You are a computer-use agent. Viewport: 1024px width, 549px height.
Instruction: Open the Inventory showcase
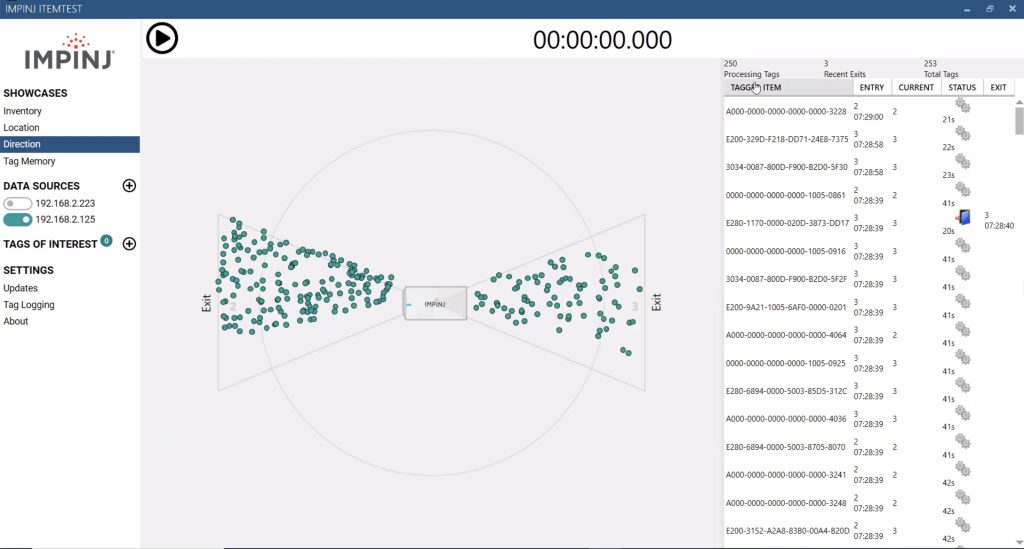pos(22,112)
